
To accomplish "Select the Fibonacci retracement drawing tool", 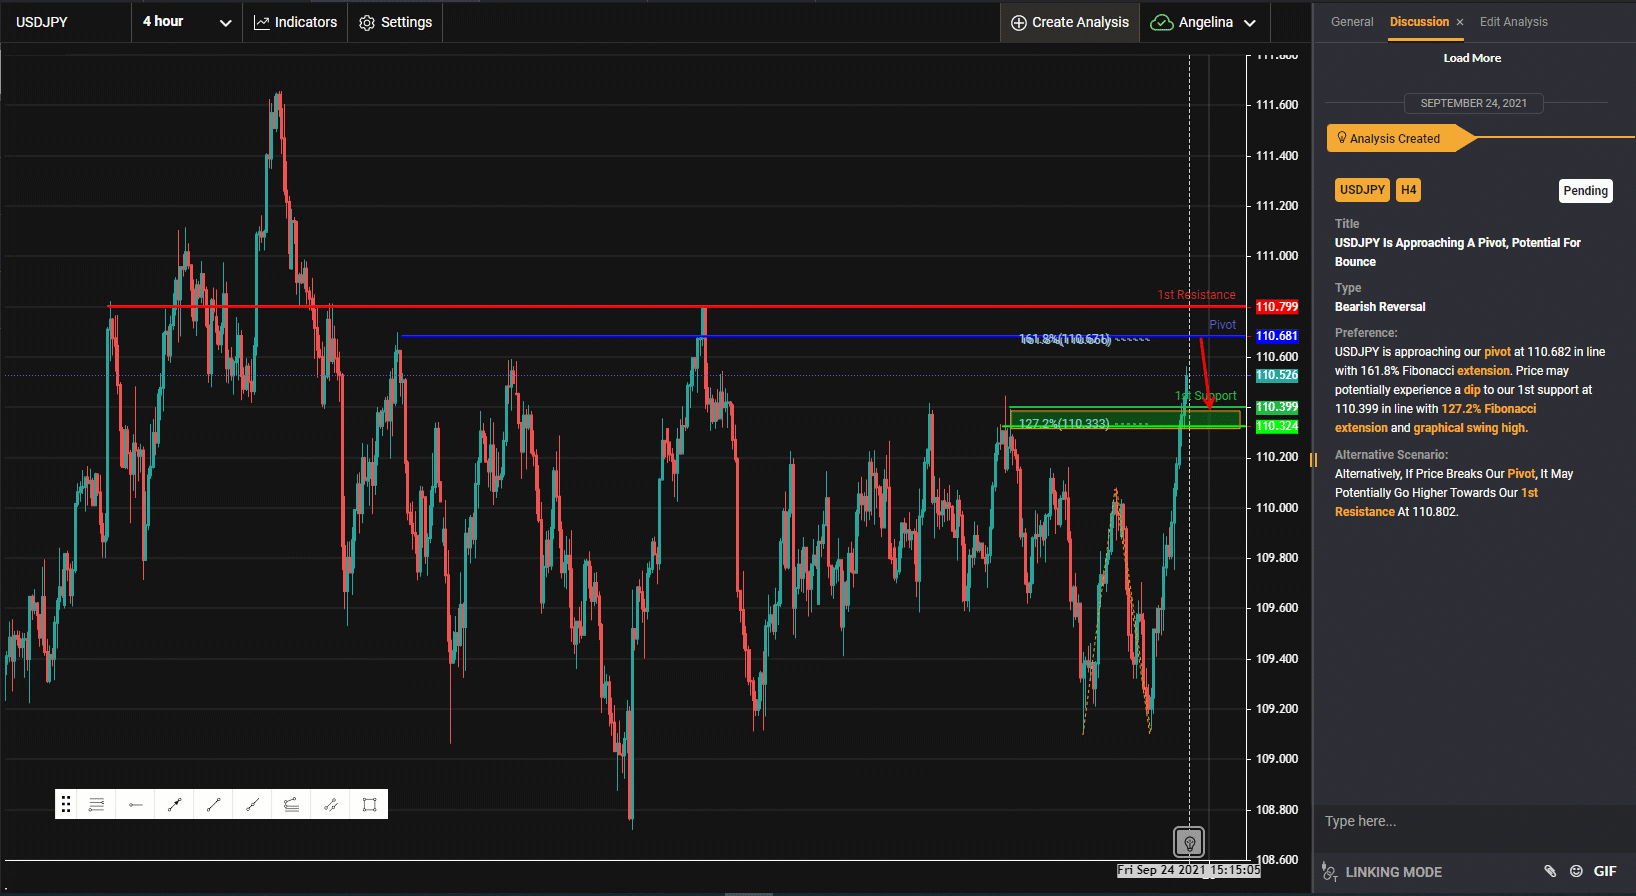I will tap(97, 804).
